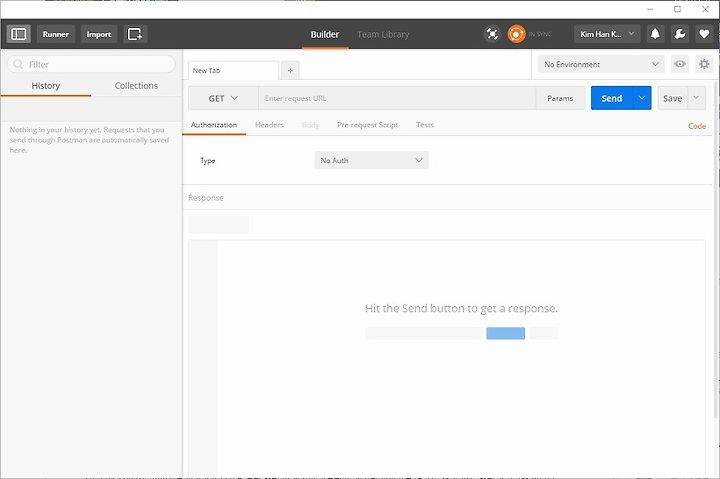Expand the Send button dropdown arrow
Image resolution: width=720 pixels, height=479 pixels.
(642, 98)
